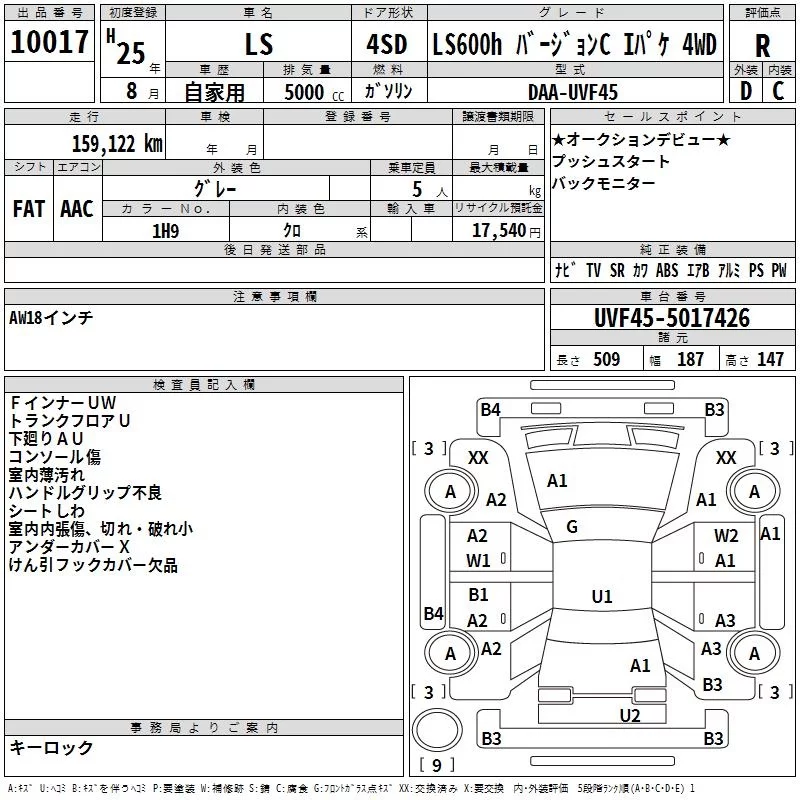
Task: Select the B1 mark on the car diagram
Action: (x=478, y=595)
